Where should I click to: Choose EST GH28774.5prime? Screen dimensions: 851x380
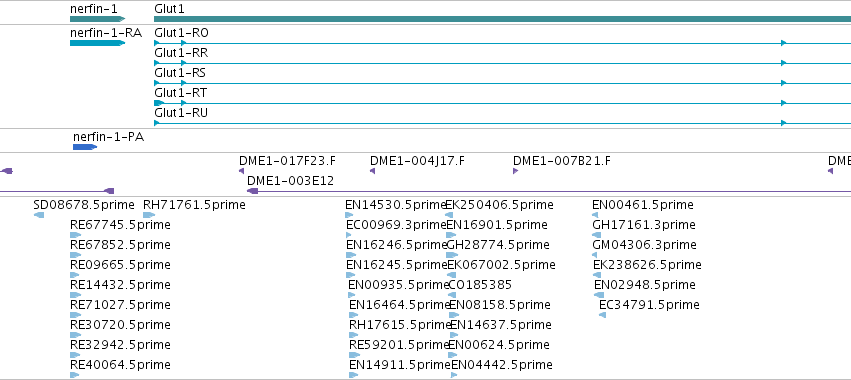[x=498, y=245]
